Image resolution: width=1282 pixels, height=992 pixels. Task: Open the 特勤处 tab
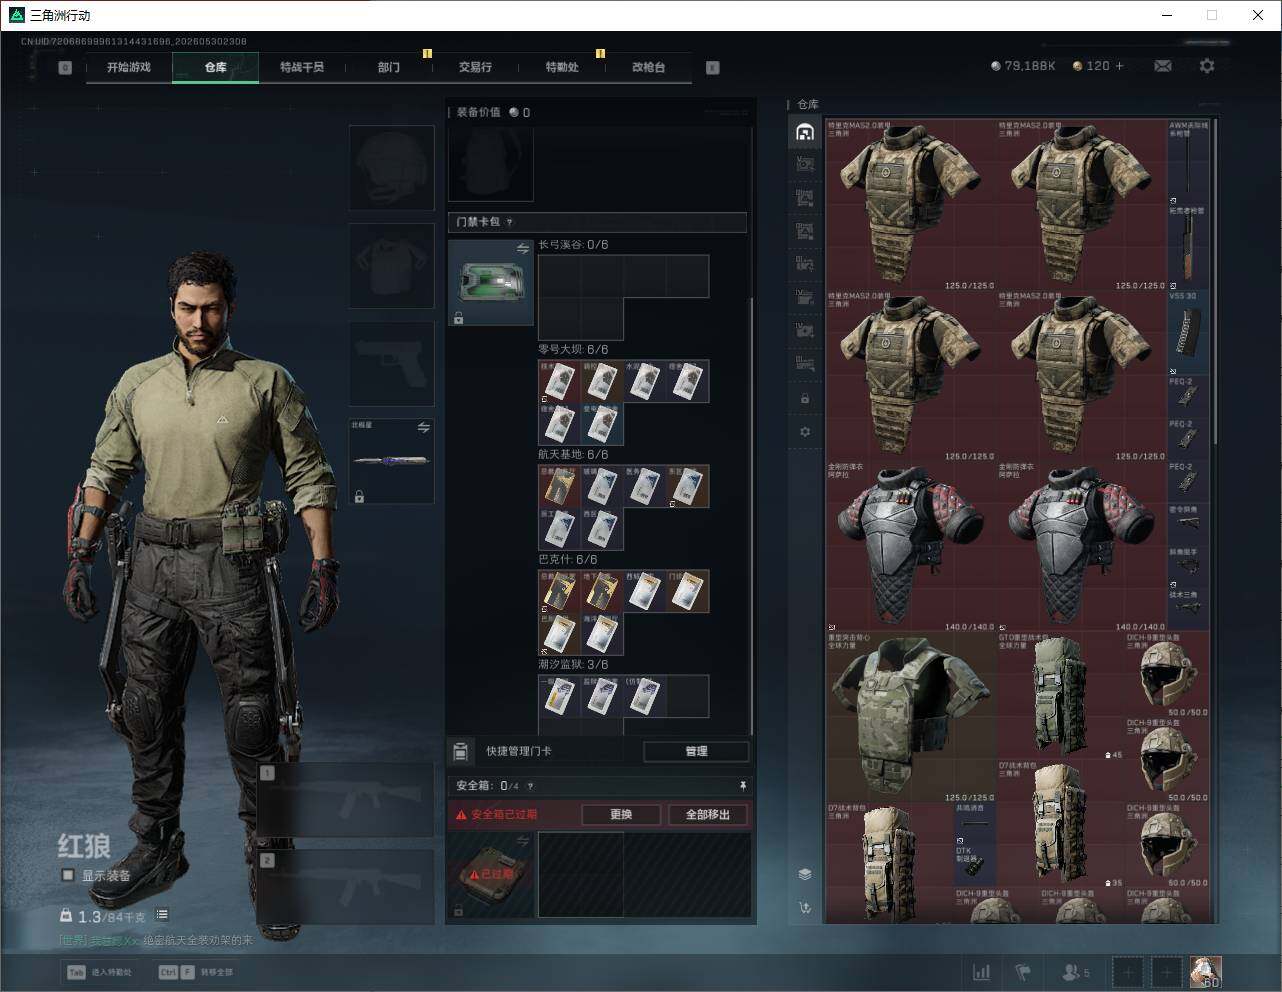point(562,67)
